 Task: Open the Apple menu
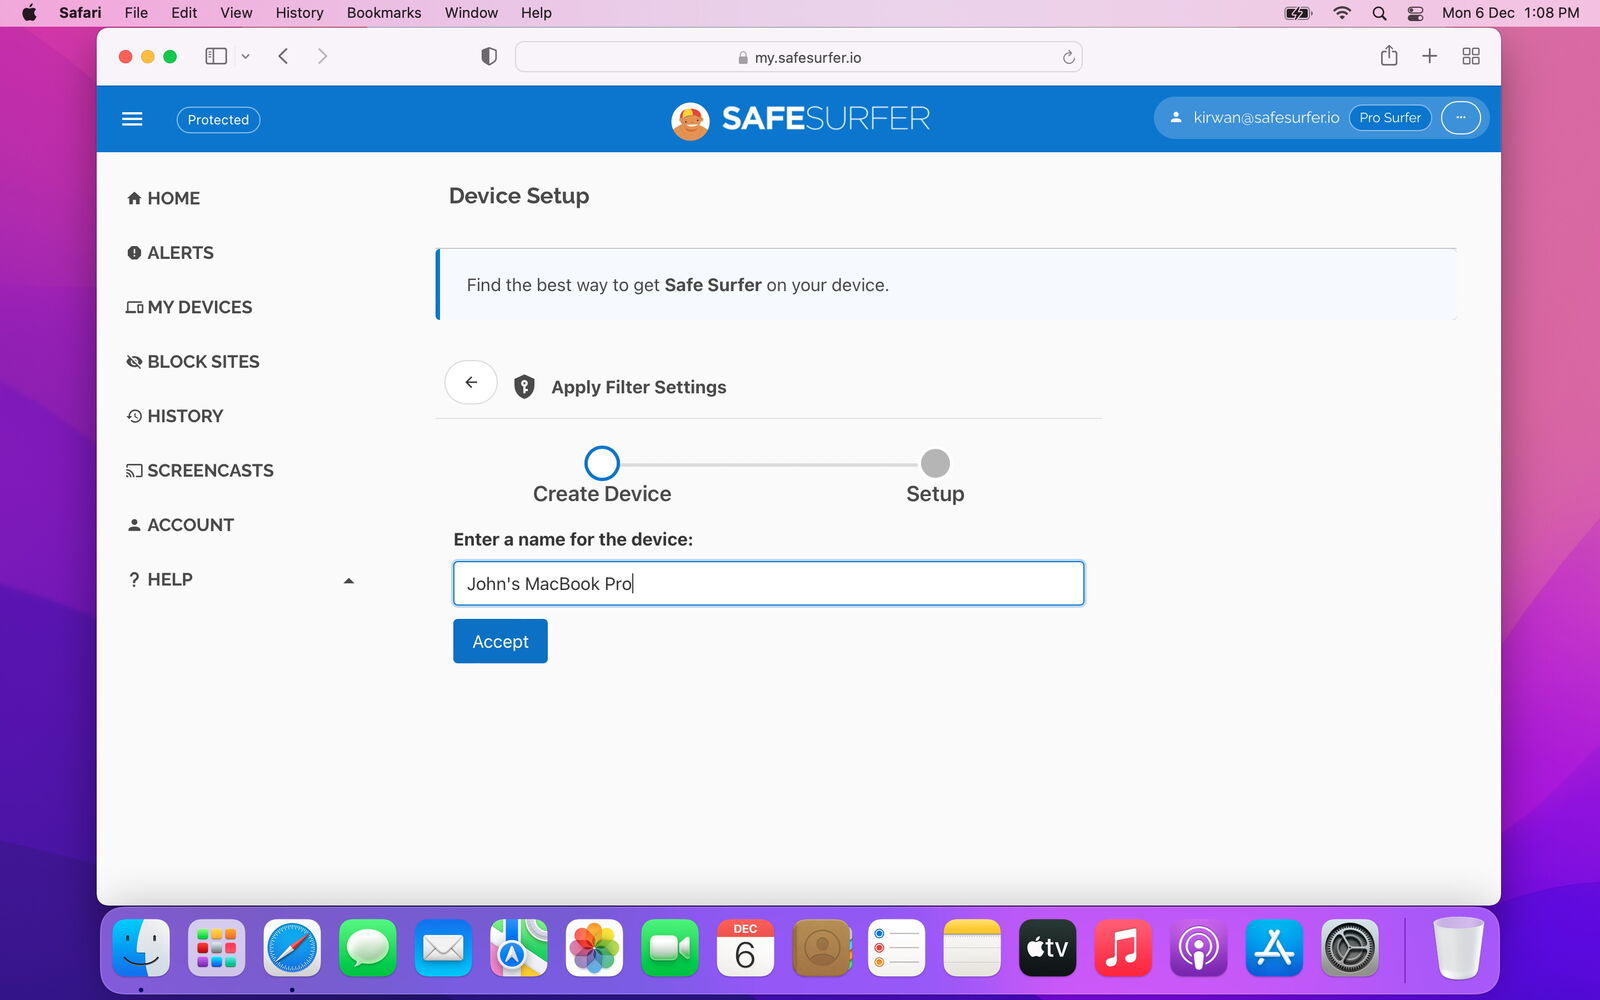[29, 13]
